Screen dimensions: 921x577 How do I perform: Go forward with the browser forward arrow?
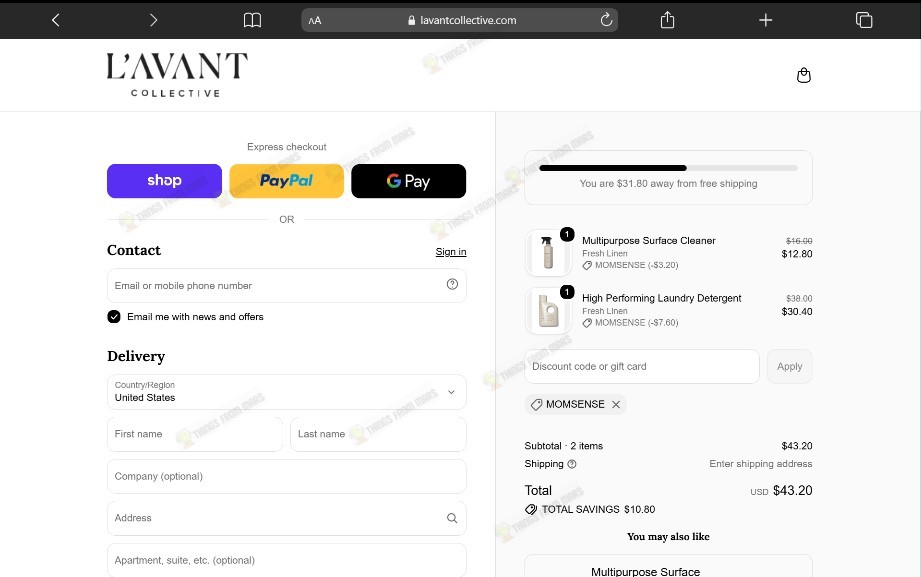click(x=153, y=20)
